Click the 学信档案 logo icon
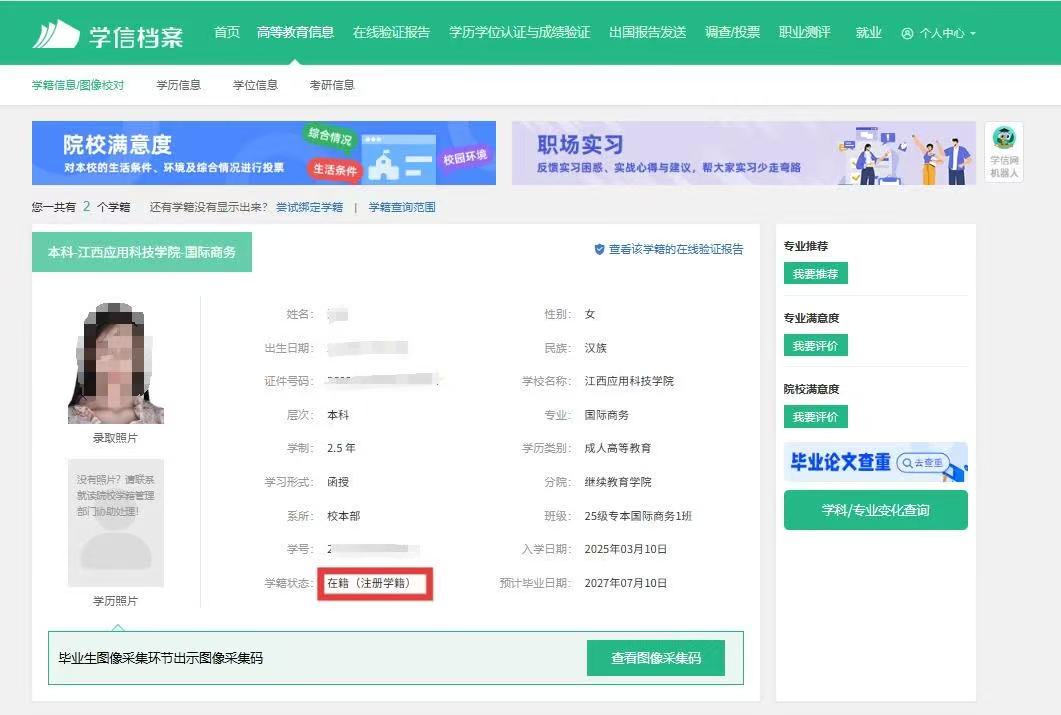The image size is (1061, 715). click(x=55, y=33)
